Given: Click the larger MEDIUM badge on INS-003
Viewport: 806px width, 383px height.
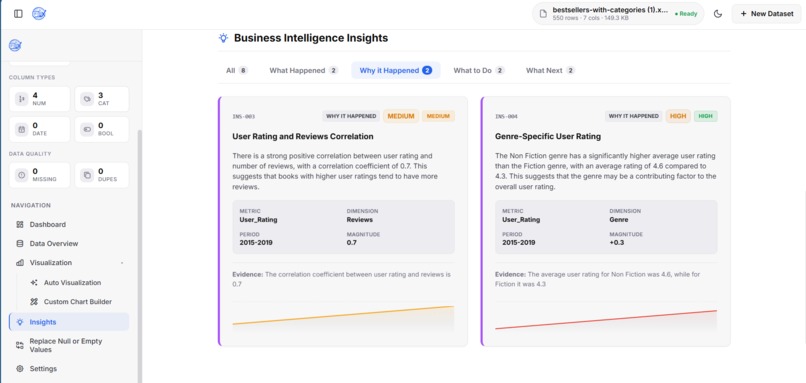Looking at the screenshot, I should (x=401, y=116).
